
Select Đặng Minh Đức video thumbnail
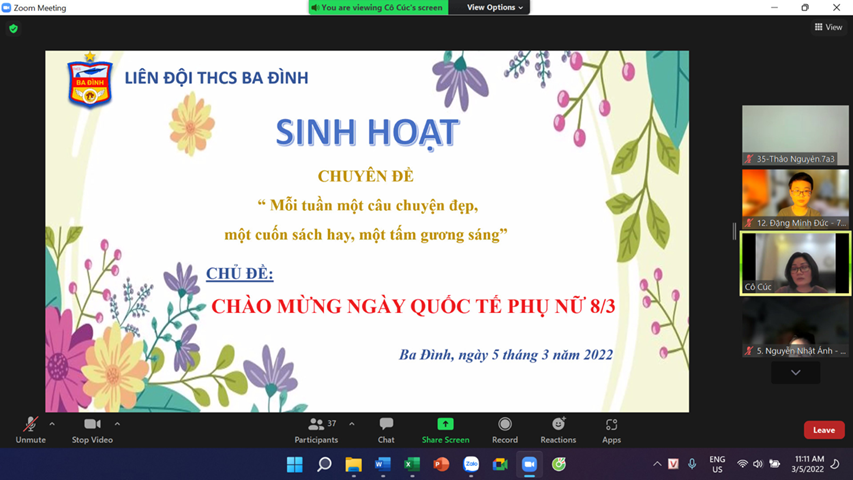(795, 199)
